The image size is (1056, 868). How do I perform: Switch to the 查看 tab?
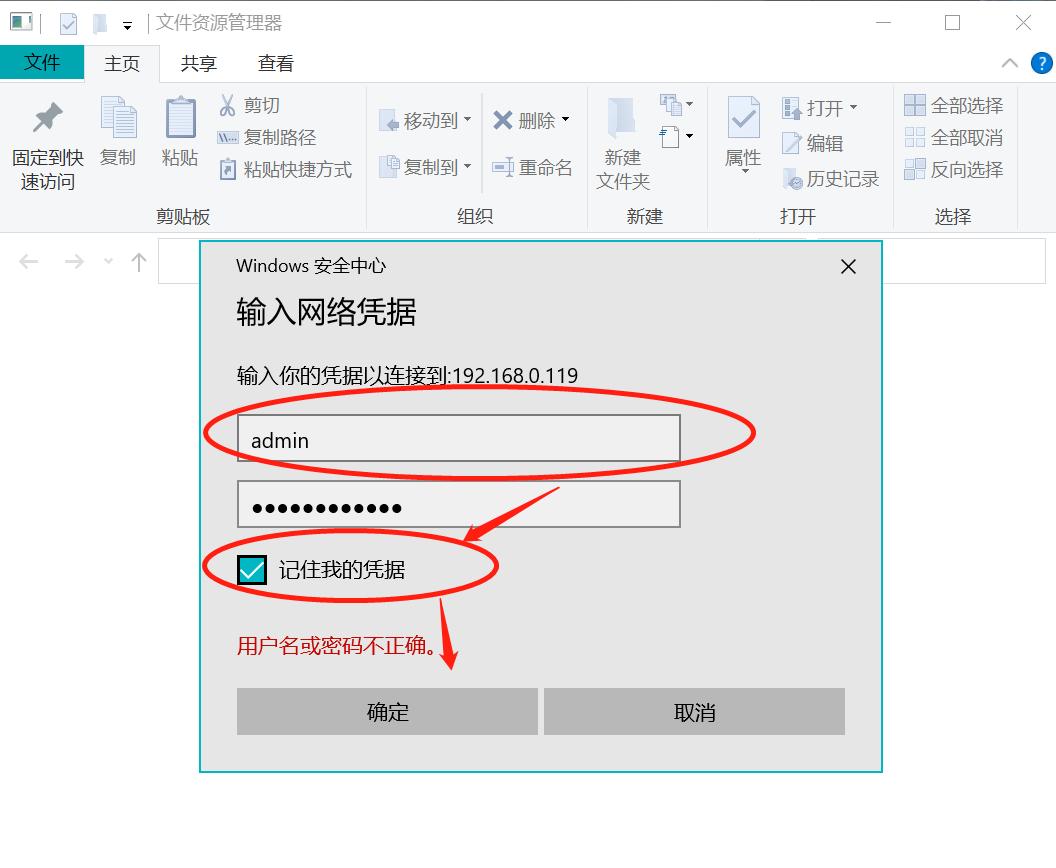point(273,62)
